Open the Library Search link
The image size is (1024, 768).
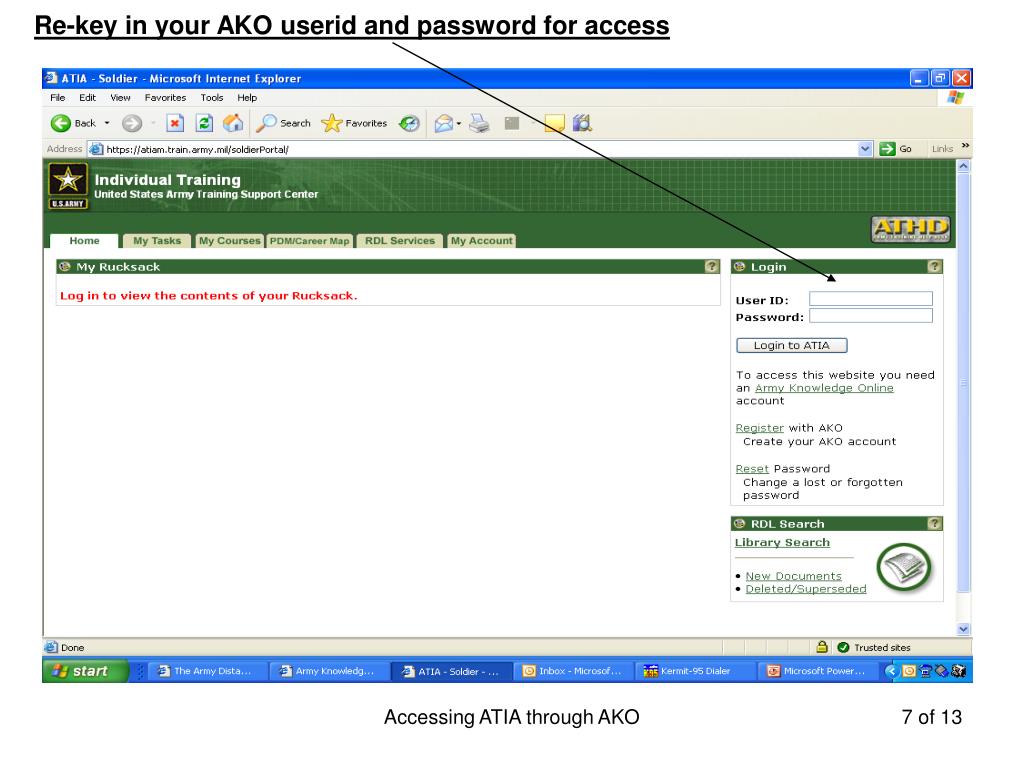point(782,543)
